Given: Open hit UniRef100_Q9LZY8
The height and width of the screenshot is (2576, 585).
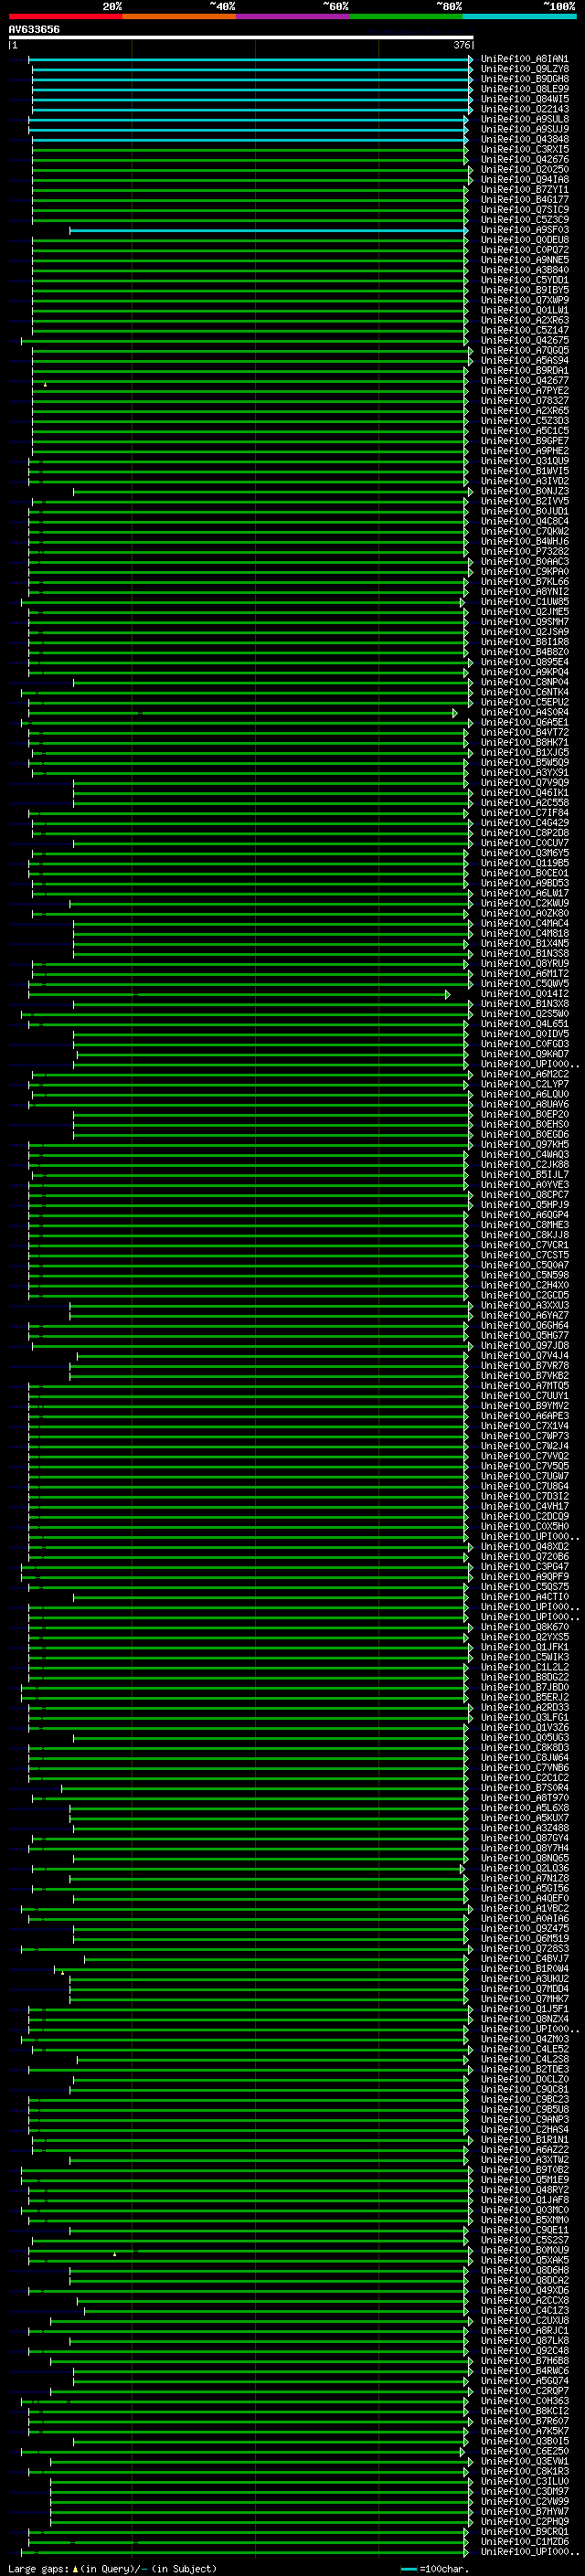Looking at the screenshot, I should (x=525, y=69).
